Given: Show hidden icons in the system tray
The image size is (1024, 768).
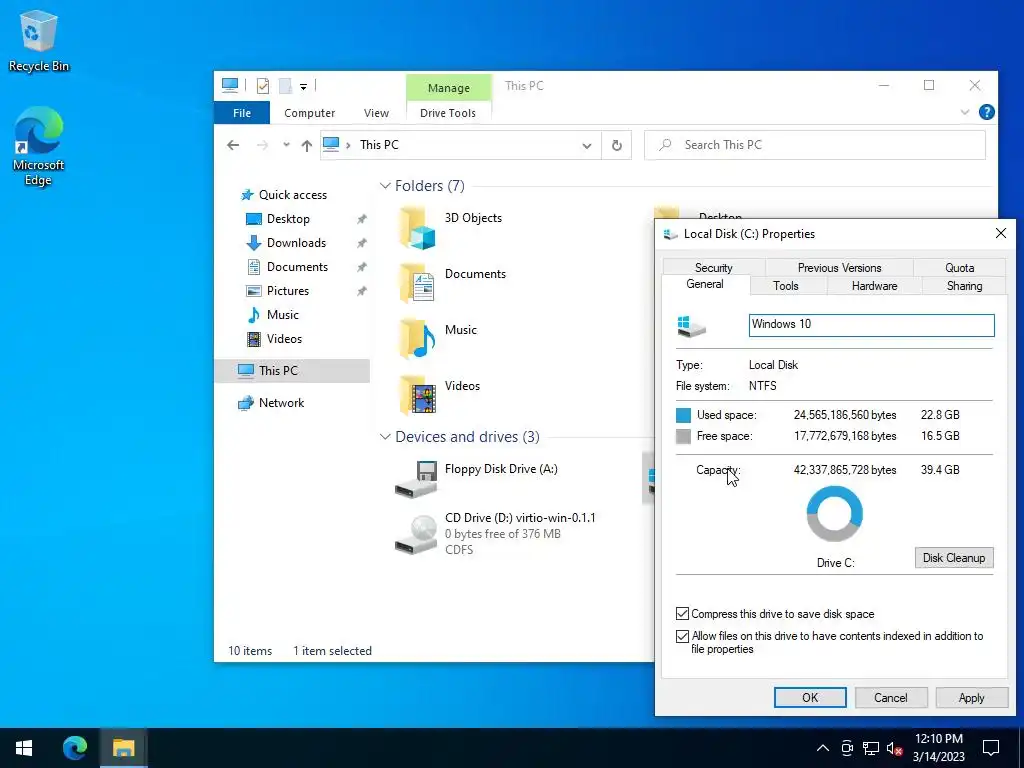Looking at the screenshot, I should 823,748.
